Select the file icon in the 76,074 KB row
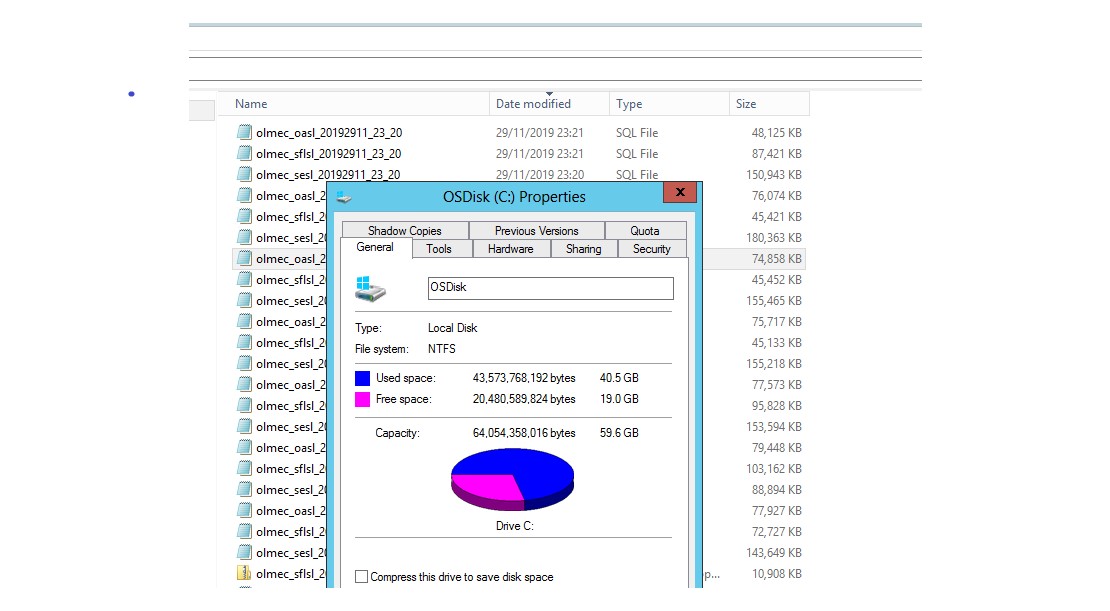The image size is (1110, 611). pos(244,195)
